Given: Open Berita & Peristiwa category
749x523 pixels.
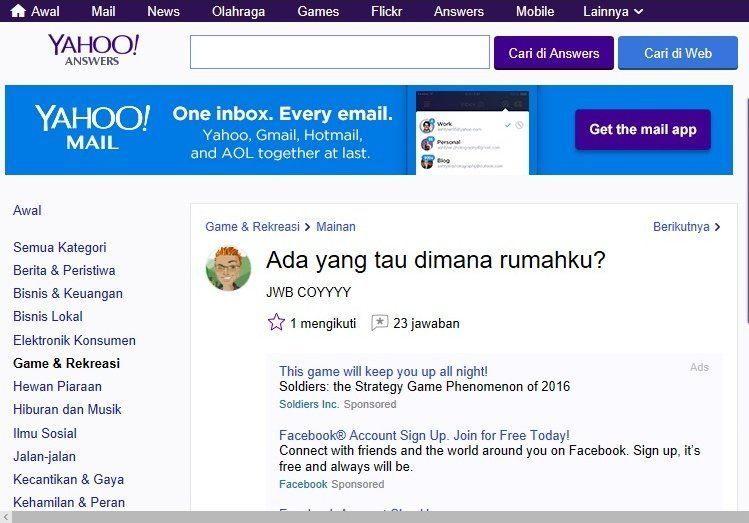Looking at the screenshot, I should pos(64,270).
